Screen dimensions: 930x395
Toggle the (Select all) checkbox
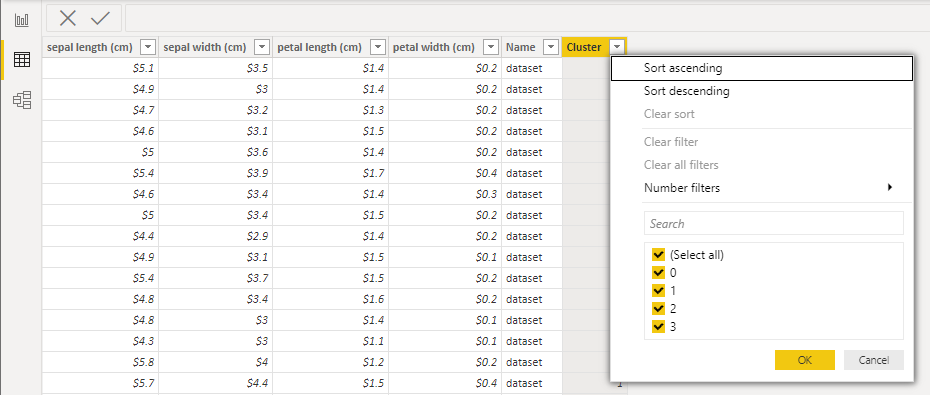click(658, 255)
